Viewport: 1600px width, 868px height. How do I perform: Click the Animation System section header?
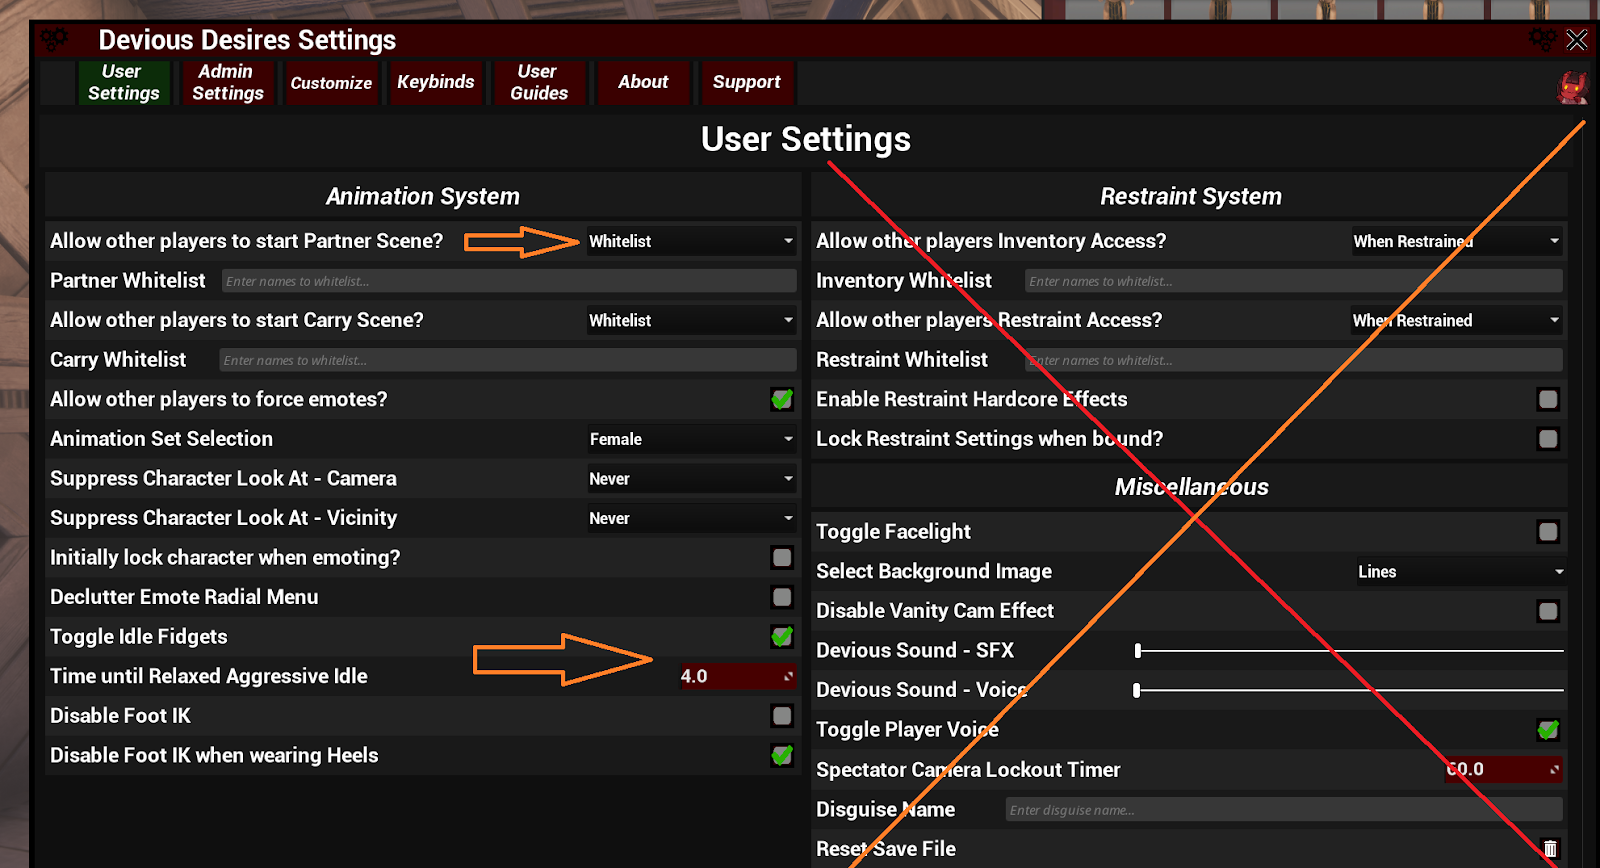423,196
